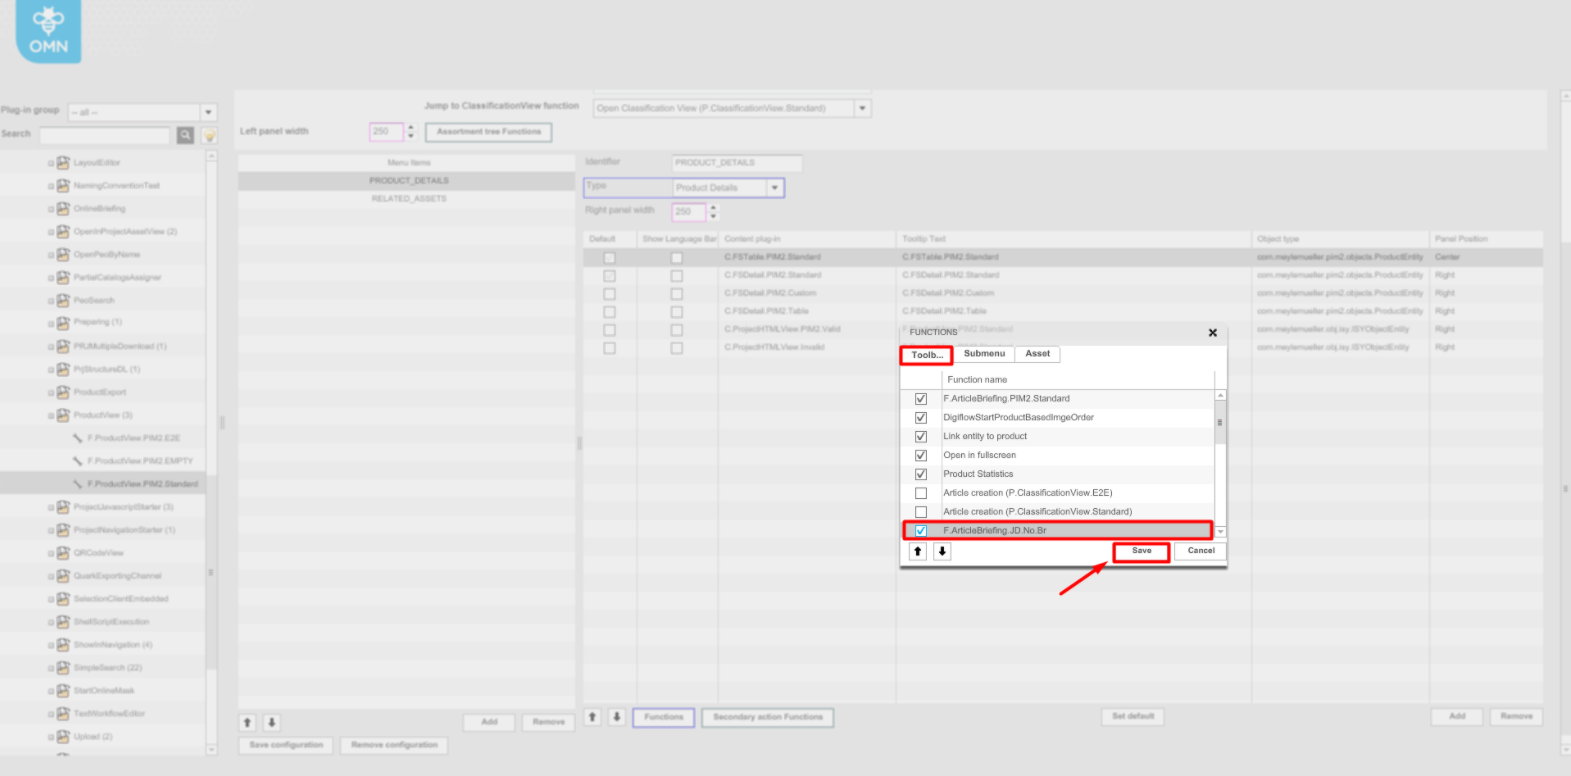Expand the ShowInNavigation (4) node
1571x776 pixels.
[51, 645]
